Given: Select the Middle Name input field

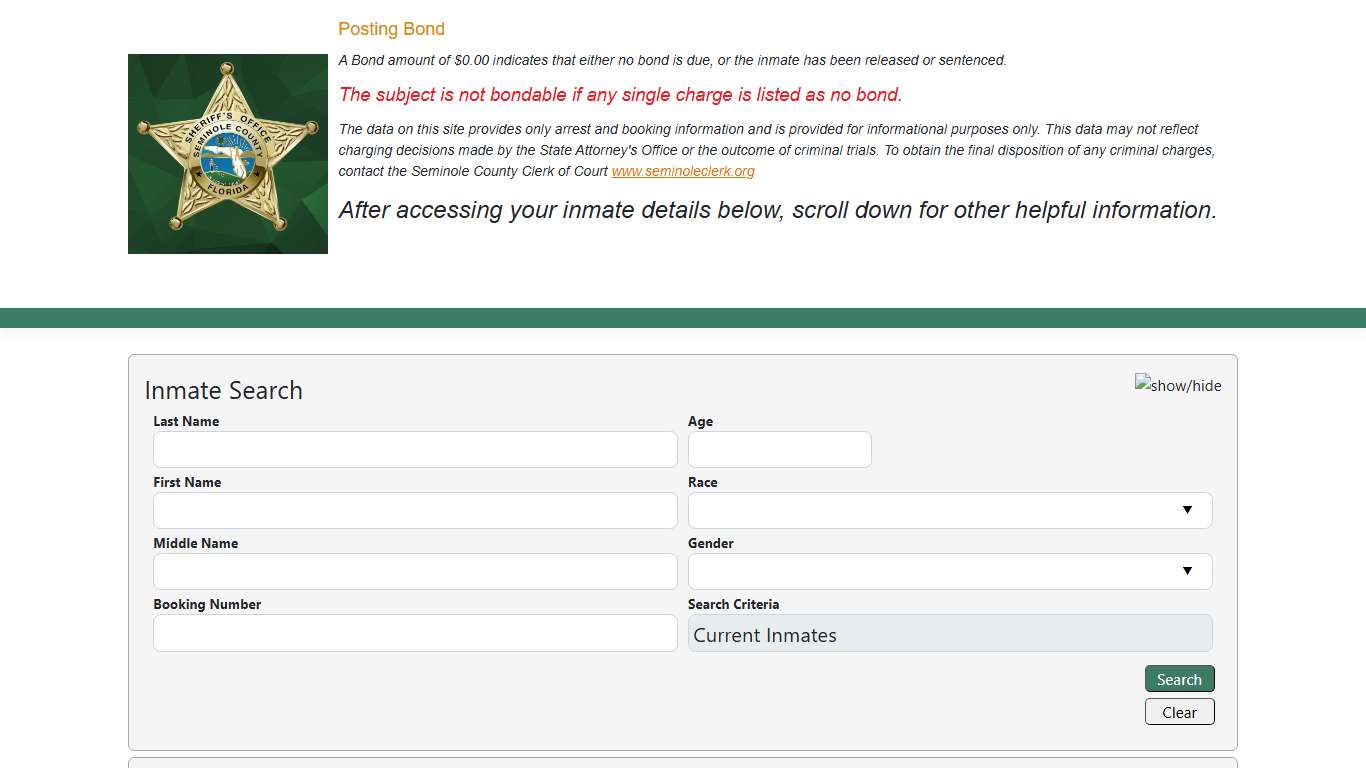Looking at the screenshot, I should [415, 571].
